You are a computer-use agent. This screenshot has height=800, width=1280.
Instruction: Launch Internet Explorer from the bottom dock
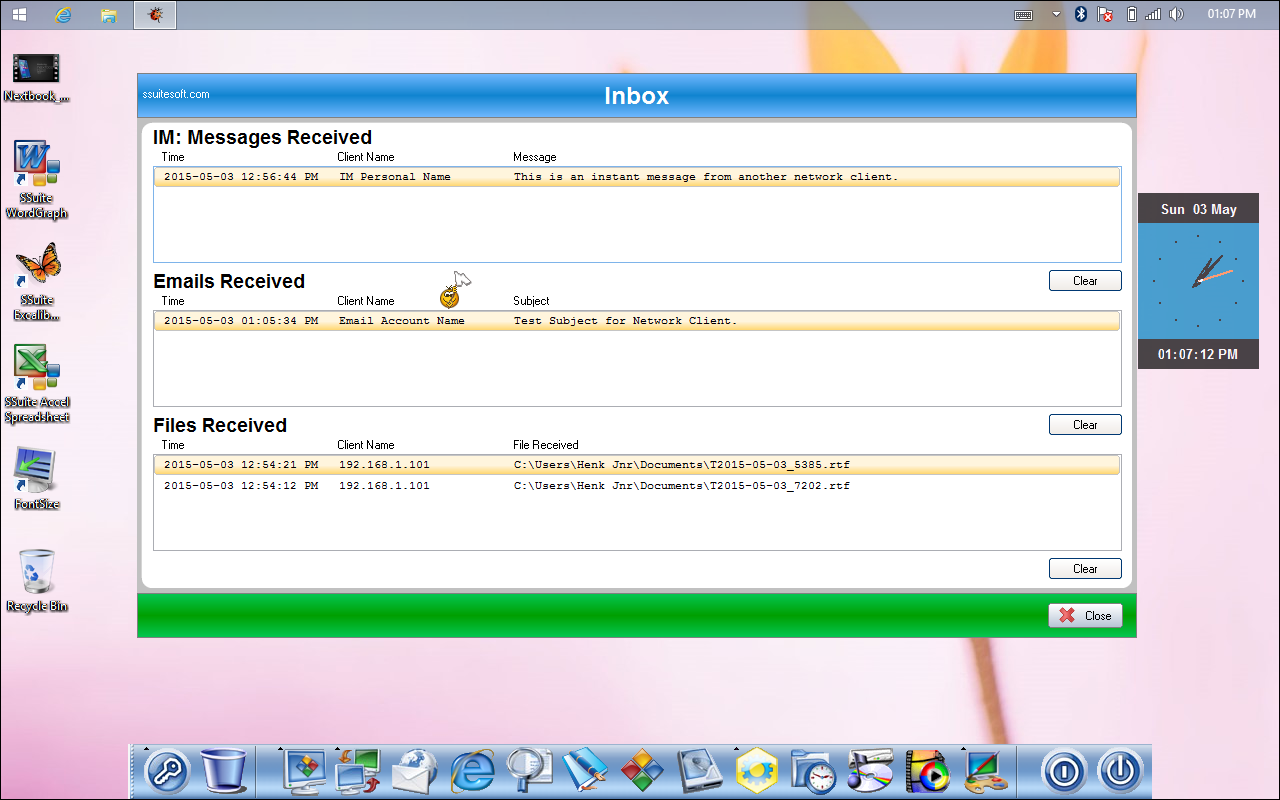click(x=472, y=771)
